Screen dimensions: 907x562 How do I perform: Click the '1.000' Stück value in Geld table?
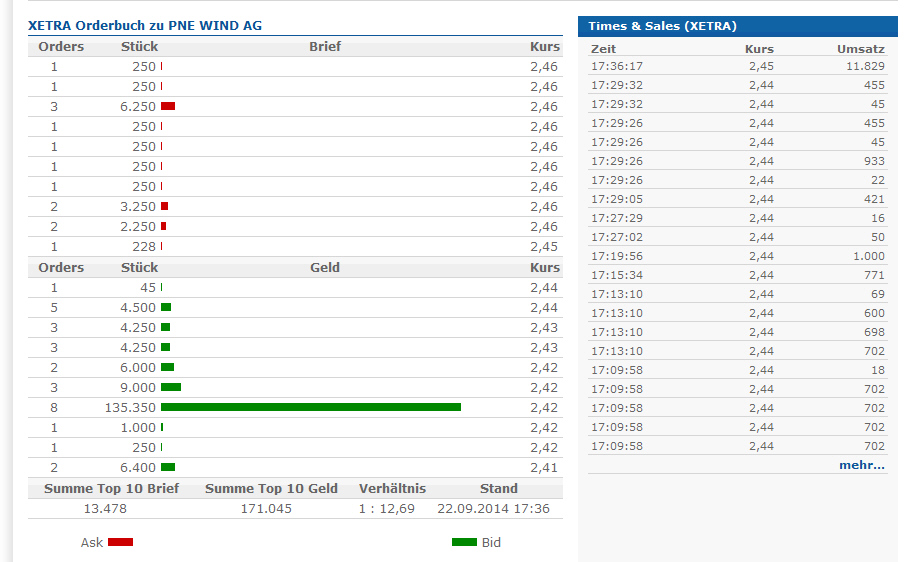tap(138, 427)
